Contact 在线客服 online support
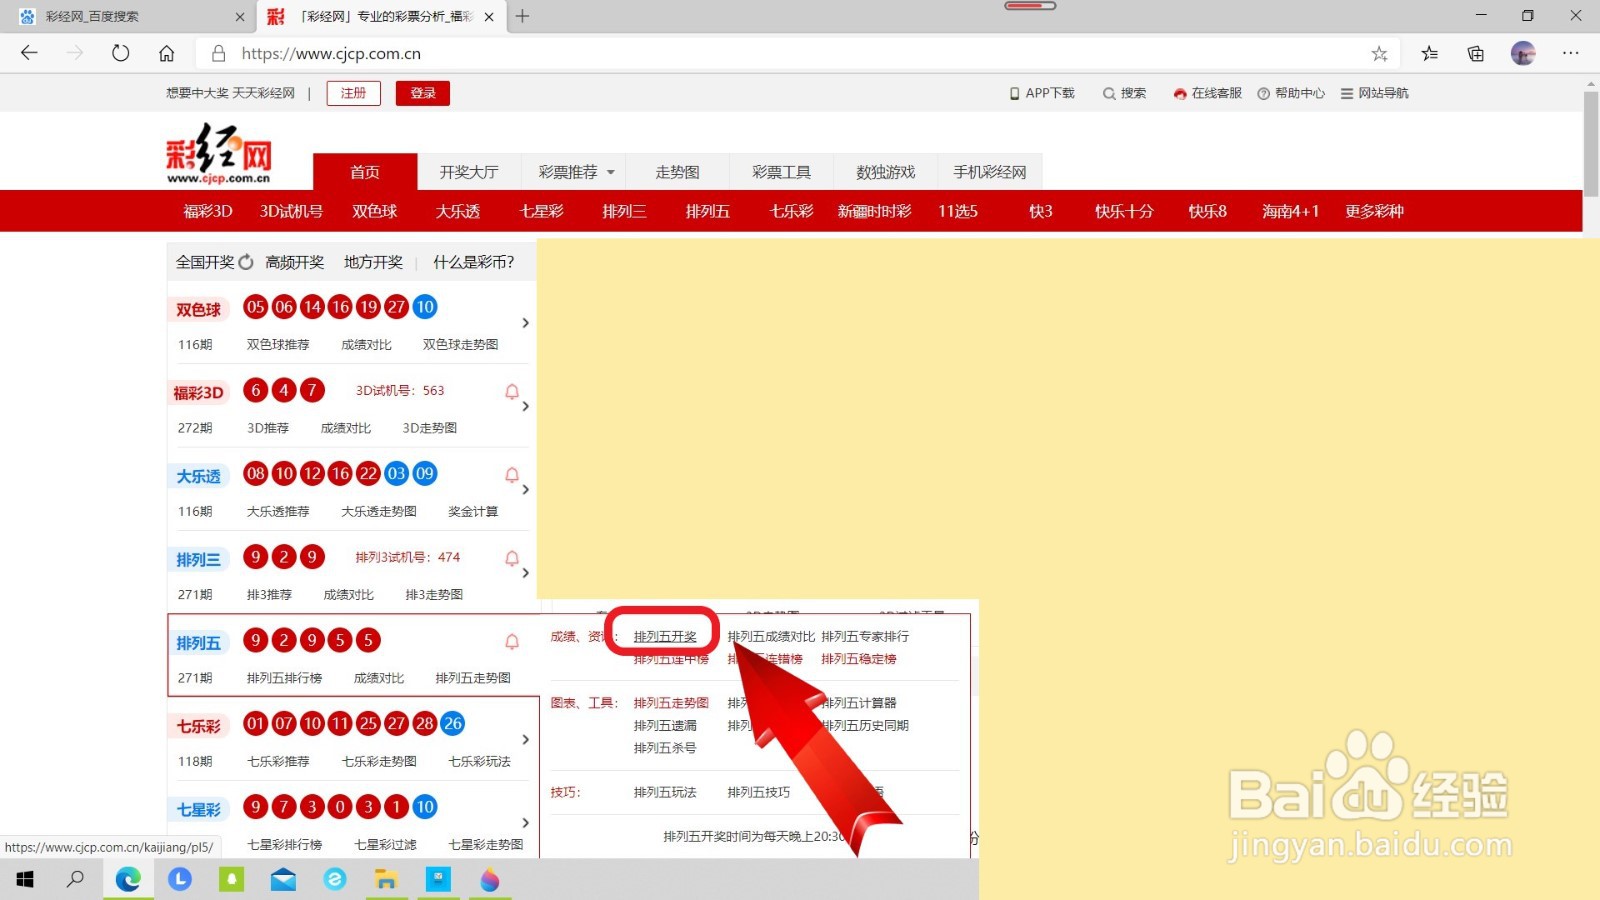The width and height of the screenshot is (1600, 900). pos(1208,93)
